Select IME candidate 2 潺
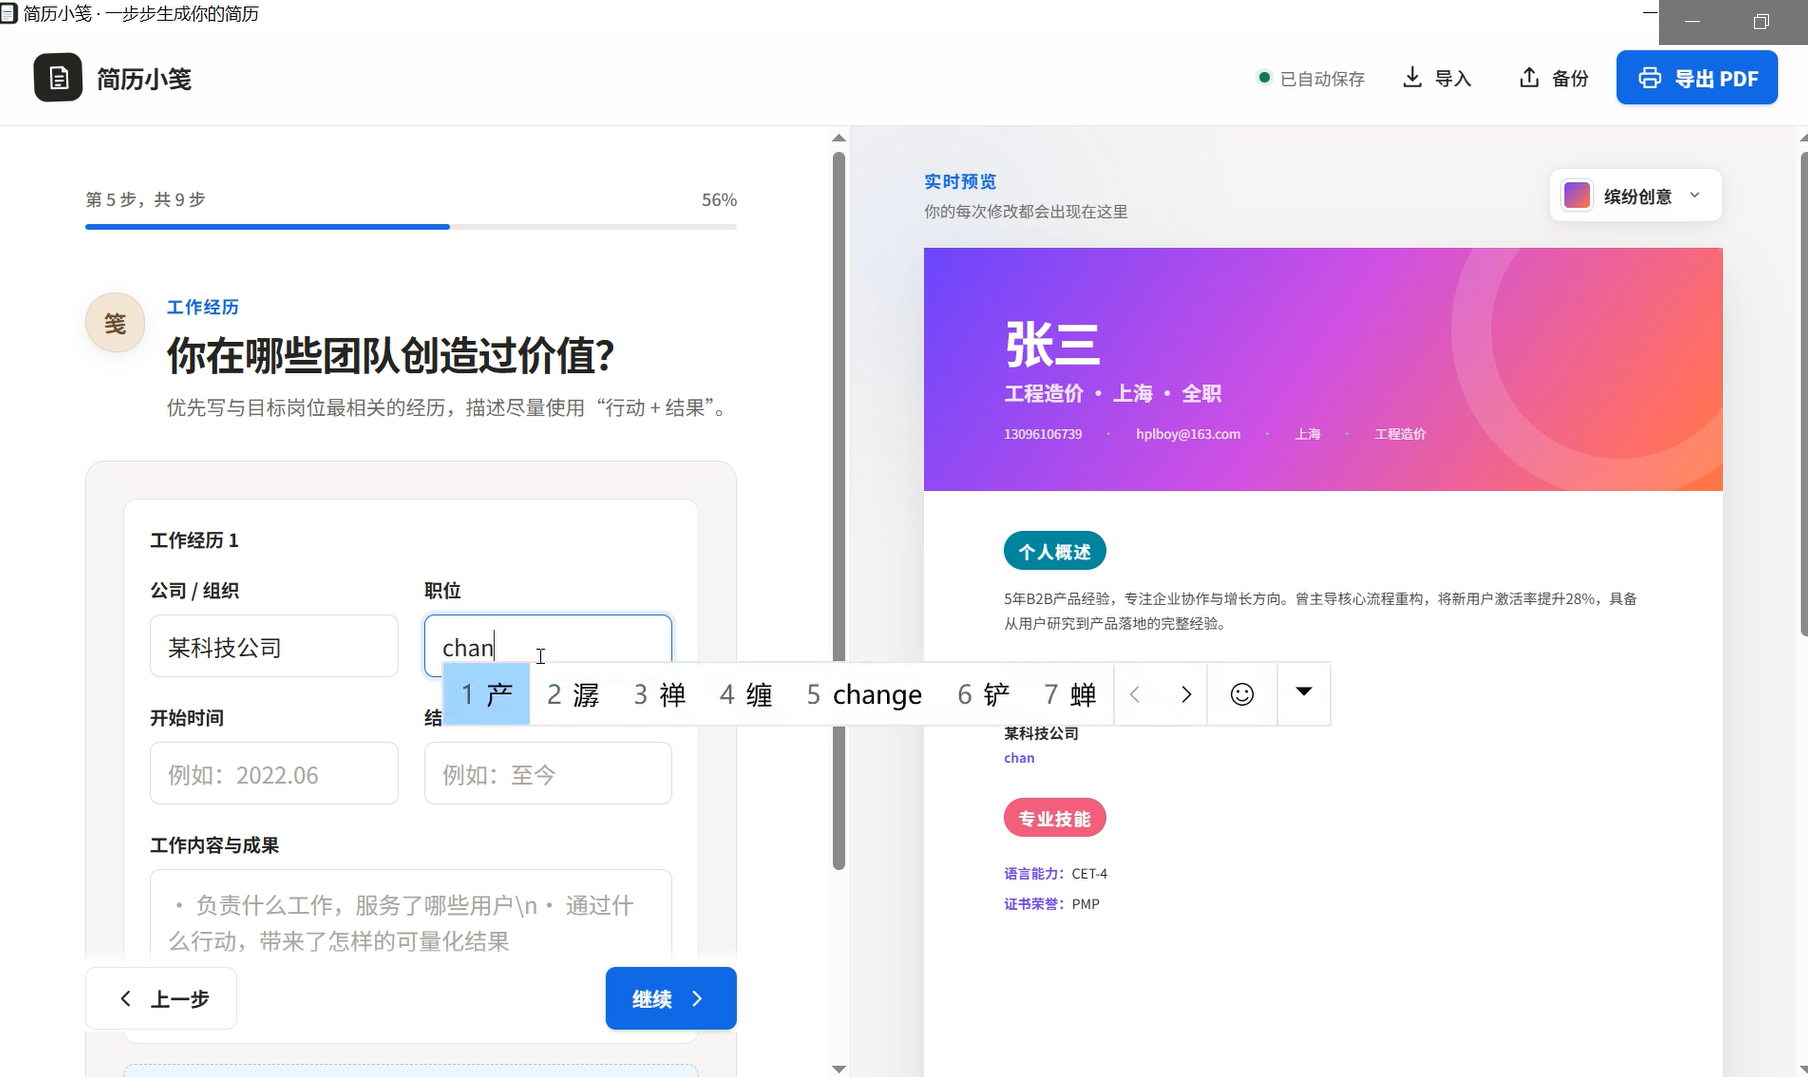This screenshot has width=1808, height=1077. click(x=573, y=694)
